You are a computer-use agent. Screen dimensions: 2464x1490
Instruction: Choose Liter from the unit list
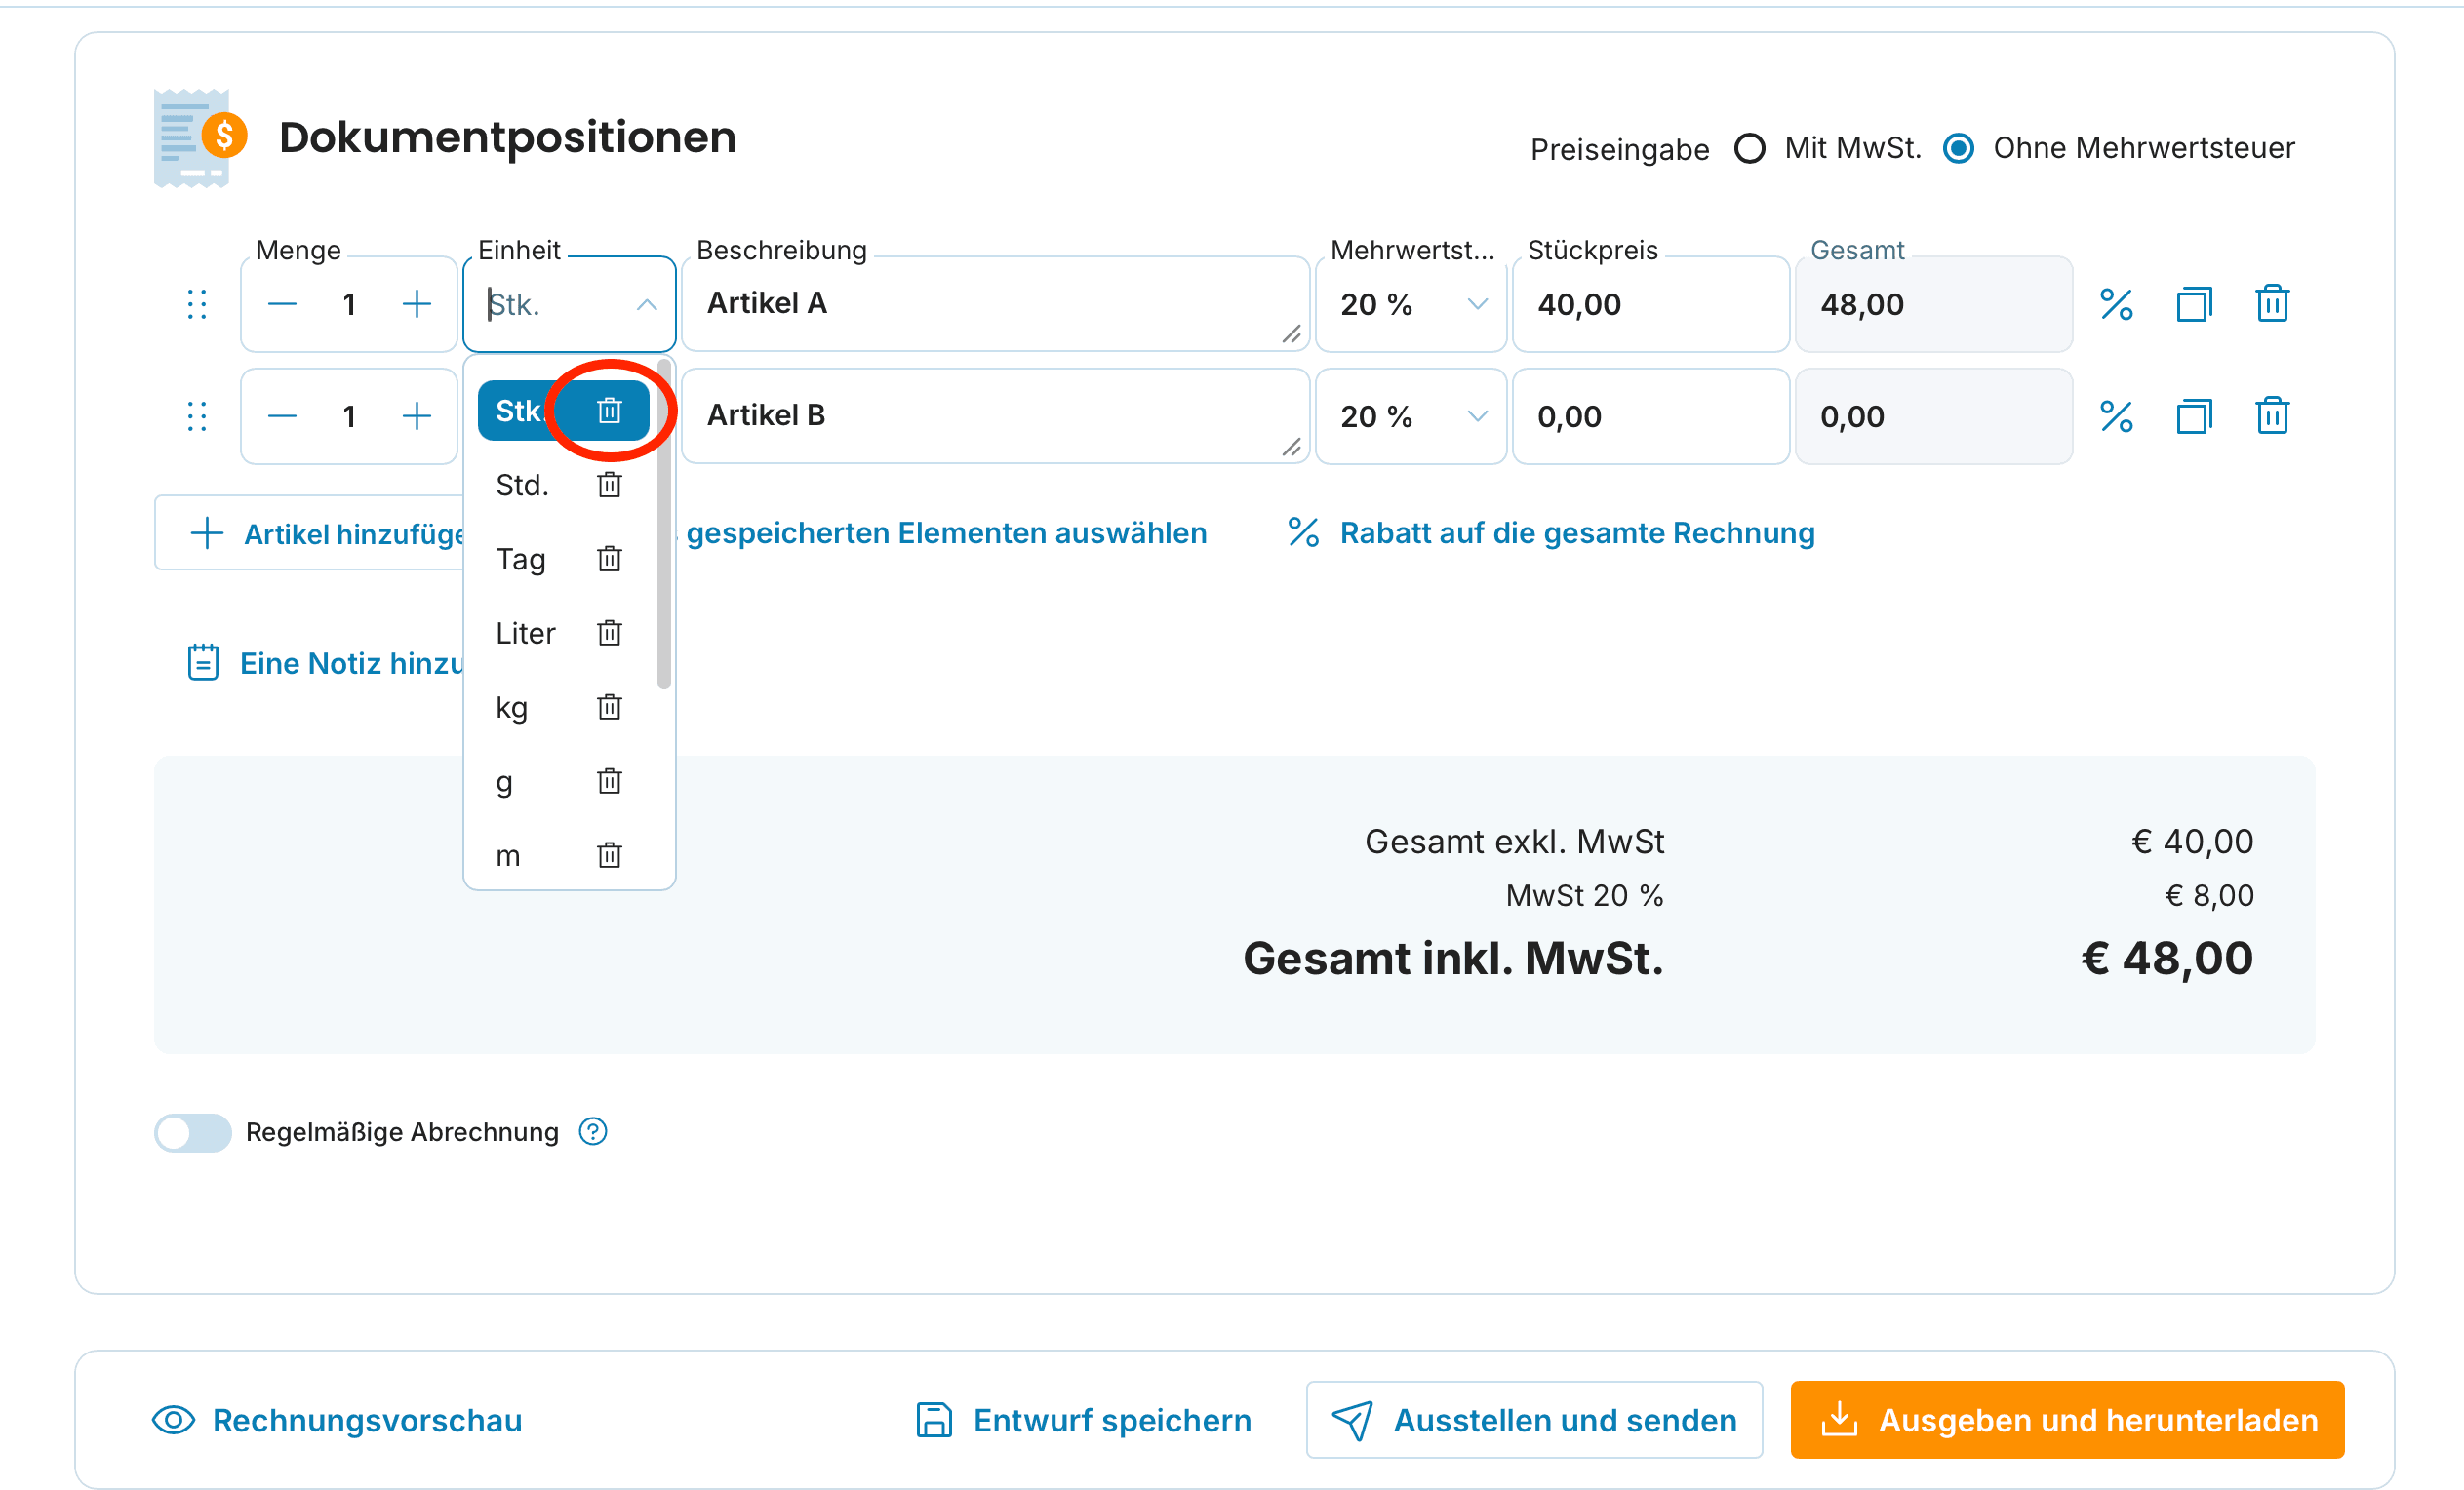coord(526,633)
